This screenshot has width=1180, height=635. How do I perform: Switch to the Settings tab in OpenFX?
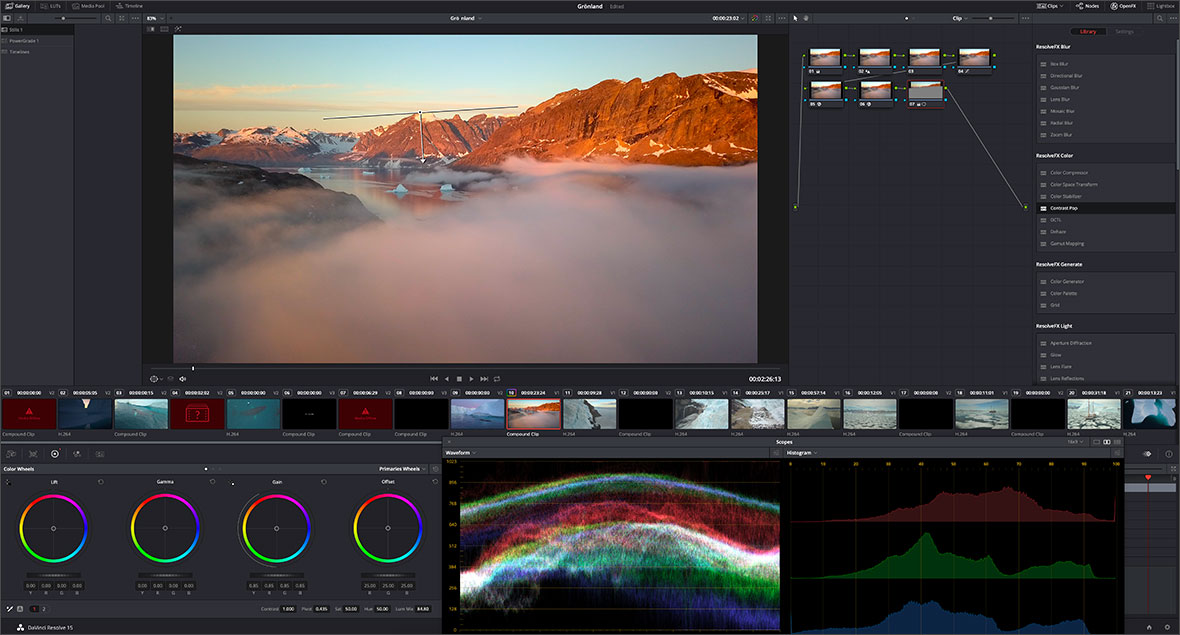1125,31
